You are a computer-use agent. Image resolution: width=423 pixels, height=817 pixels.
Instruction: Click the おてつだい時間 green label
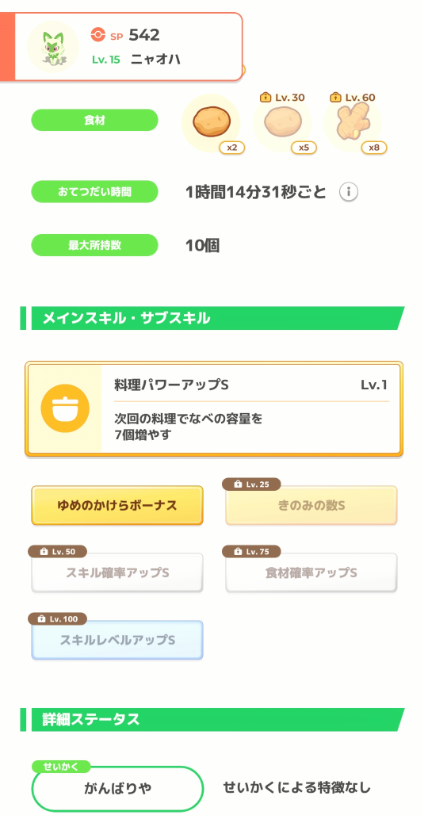pyautogui.click(x=94, y=192)
